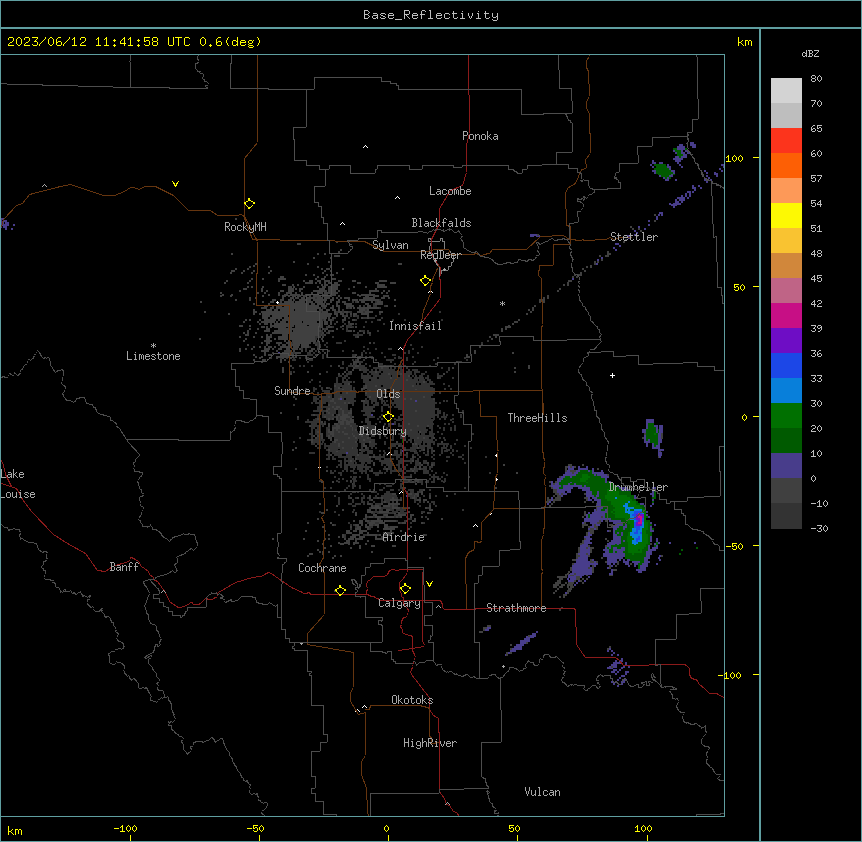Click the Lacombe label
The width and height of the screenshot is (862, 842).
(x=450, y=191)
